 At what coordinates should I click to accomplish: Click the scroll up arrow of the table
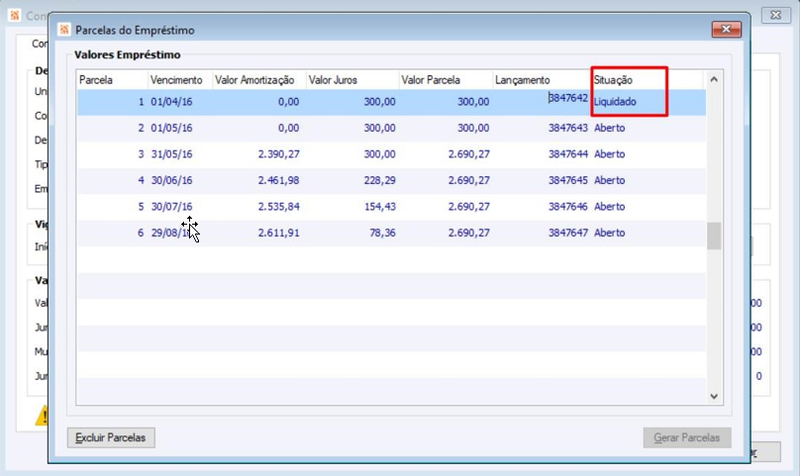tap(714, 79)
